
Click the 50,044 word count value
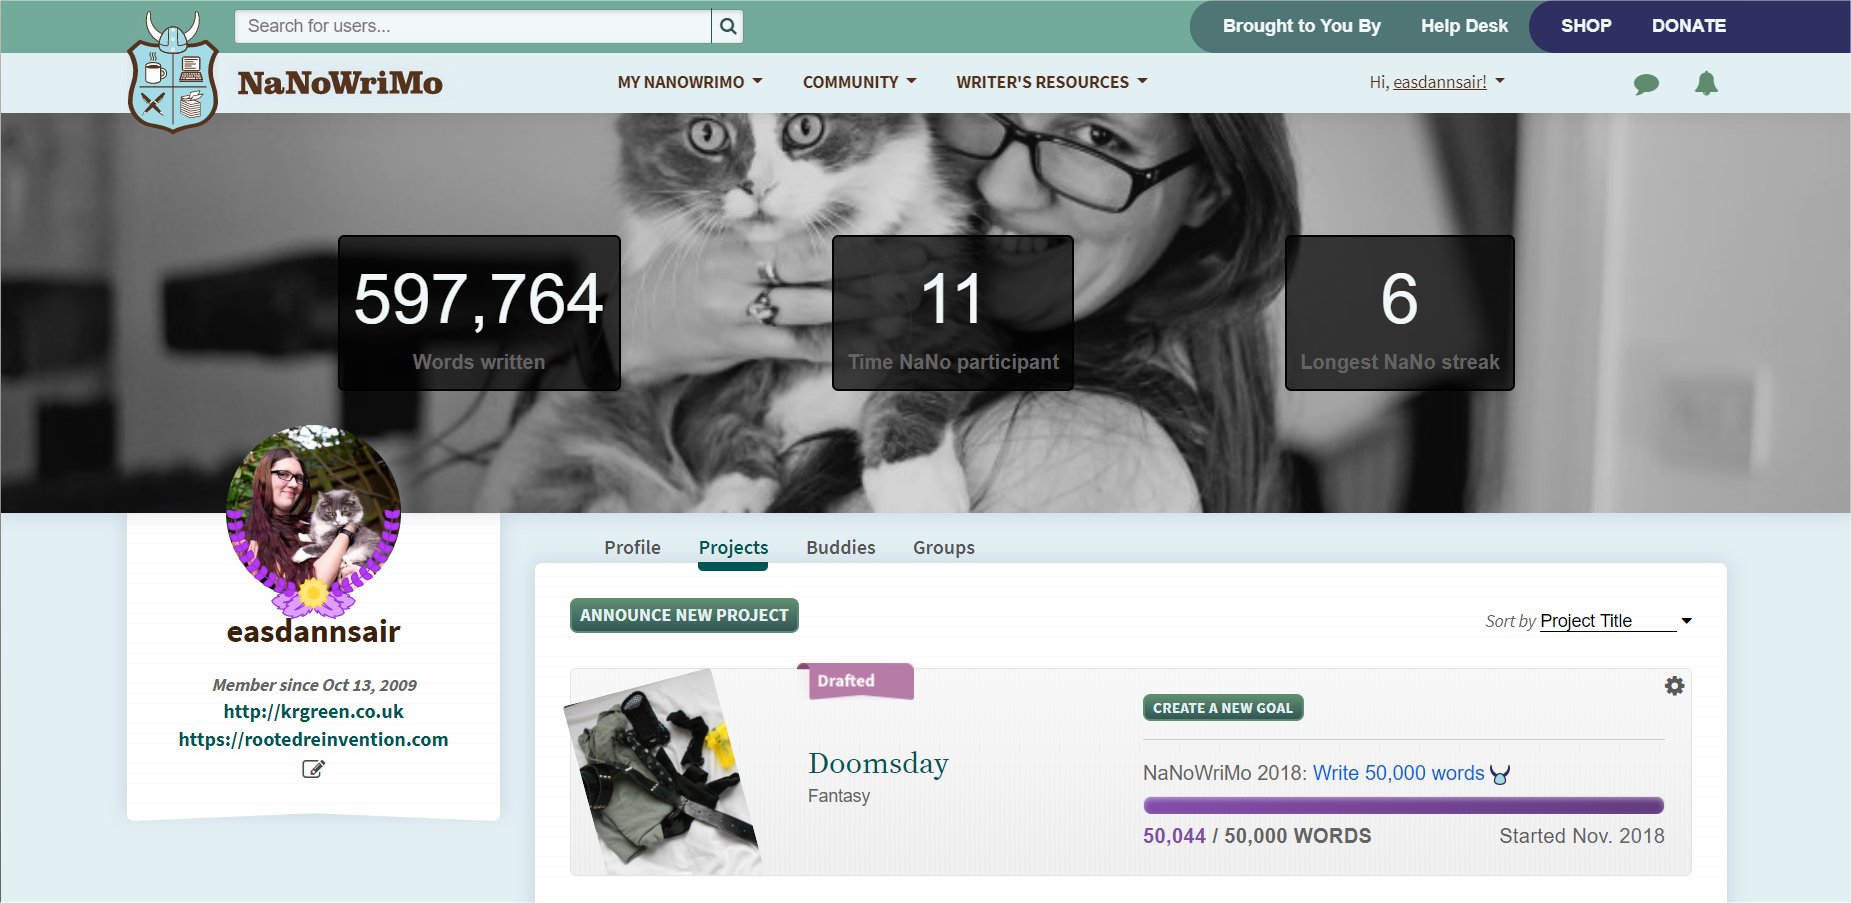tap(1174, 836)
